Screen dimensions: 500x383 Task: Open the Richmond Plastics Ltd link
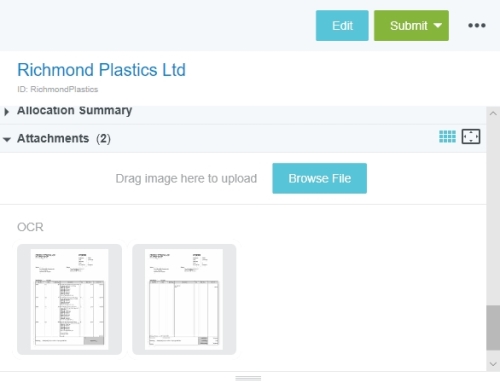pyautogui.click(x=101, y=70)
